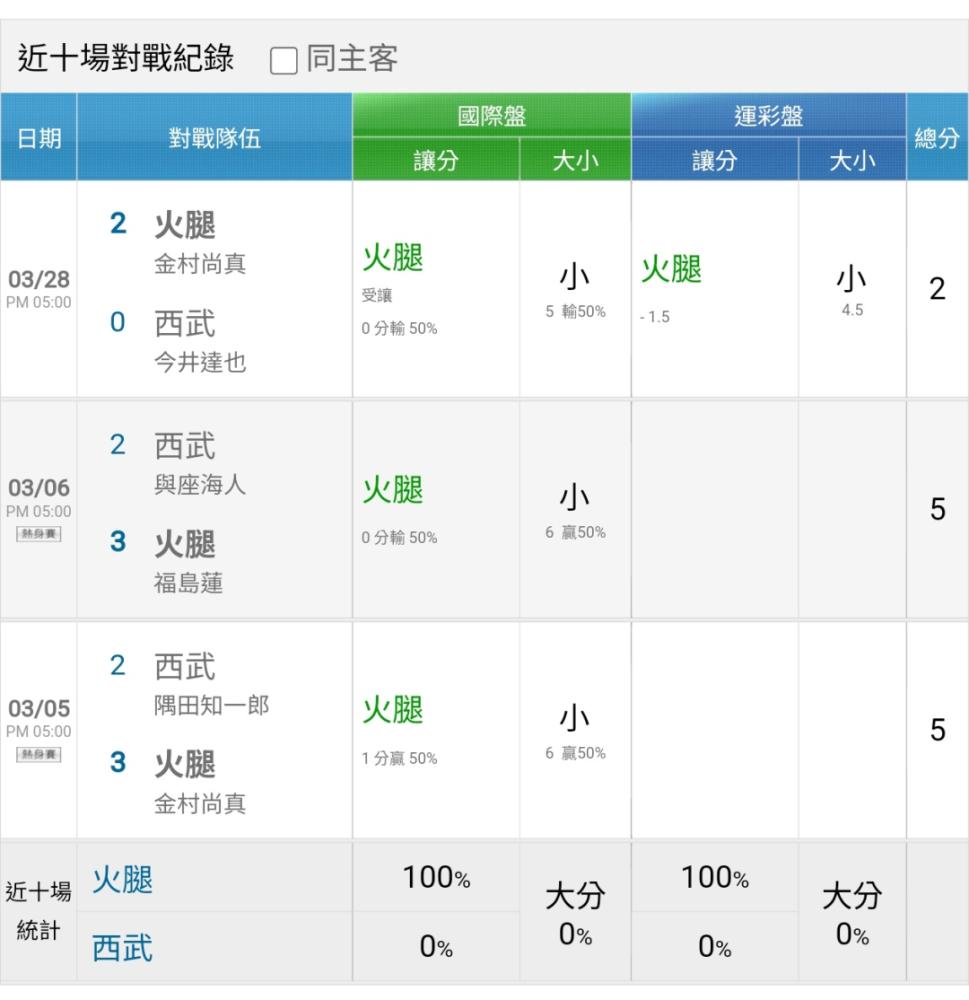969x1000 pixels.
Task: Click 讓分 header under 國際盤
Action: [436, 160]
